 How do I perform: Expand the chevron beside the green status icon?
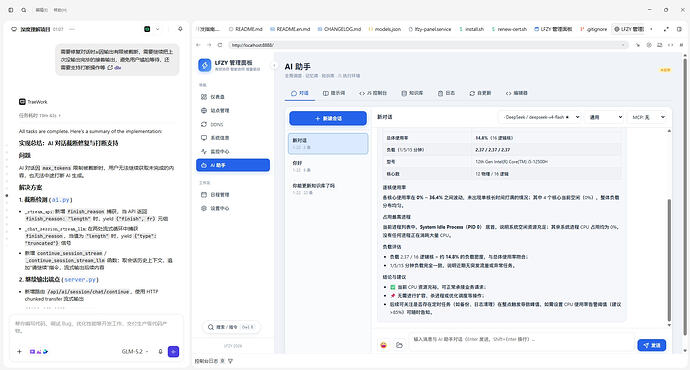pos(158,29)
